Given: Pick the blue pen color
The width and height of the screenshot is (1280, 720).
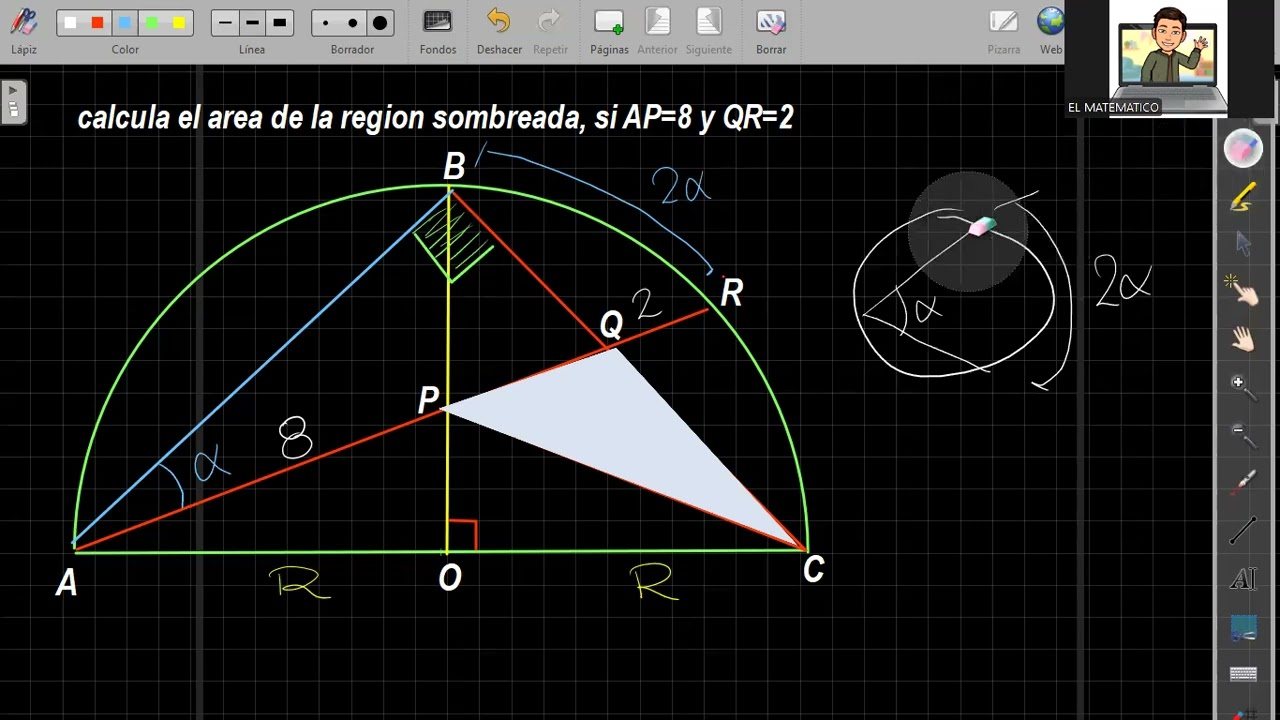Looking at the screenshot, I should tap(124, 23).
